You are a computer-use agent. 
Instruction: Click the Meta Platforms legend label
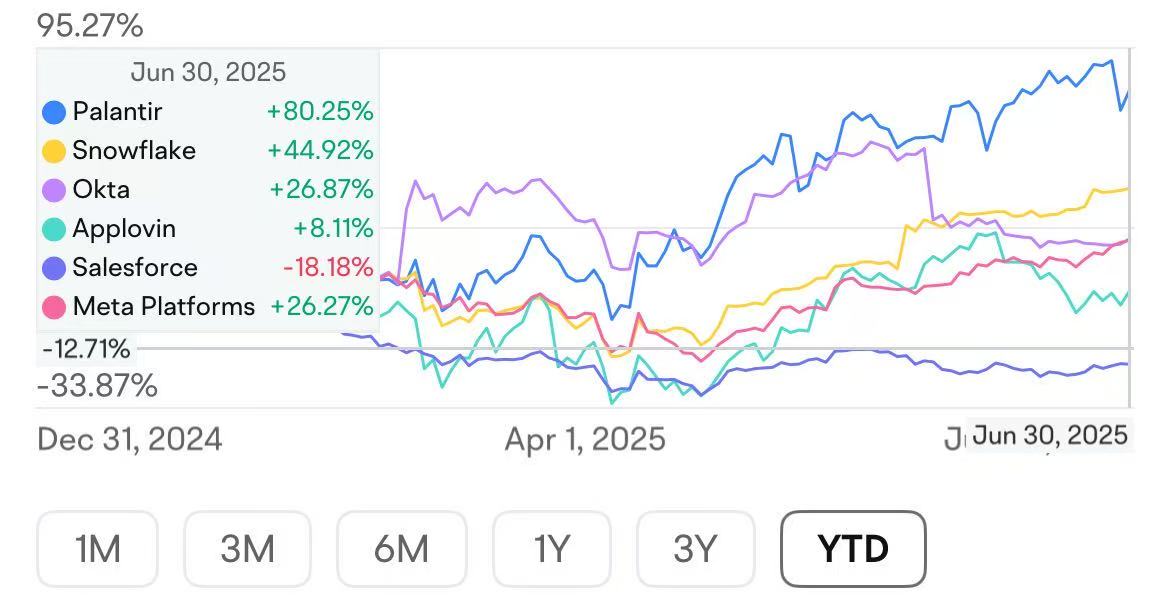point(163,306)
